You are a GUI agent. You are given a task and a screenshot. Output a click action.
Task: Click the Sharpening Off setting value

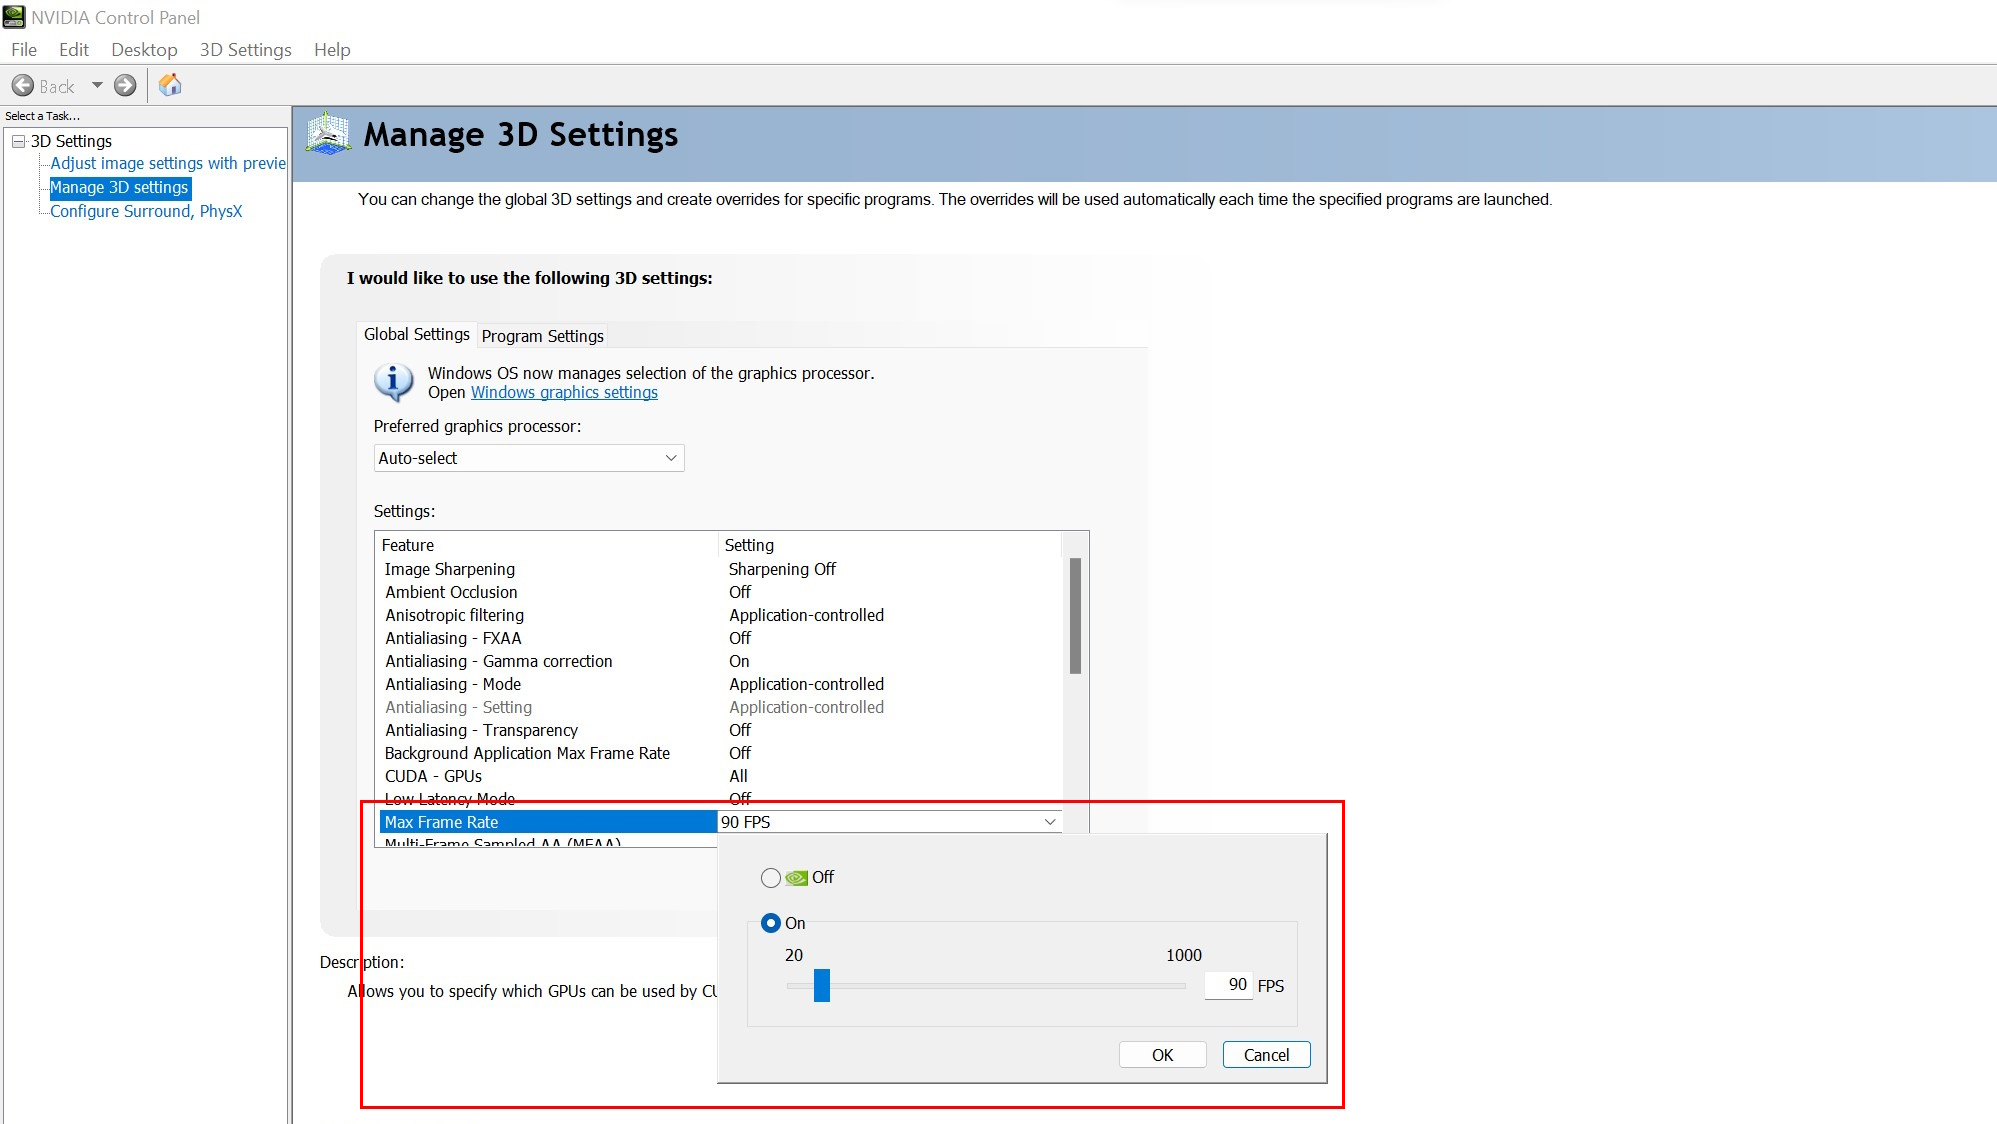click(x=782, y=569)
